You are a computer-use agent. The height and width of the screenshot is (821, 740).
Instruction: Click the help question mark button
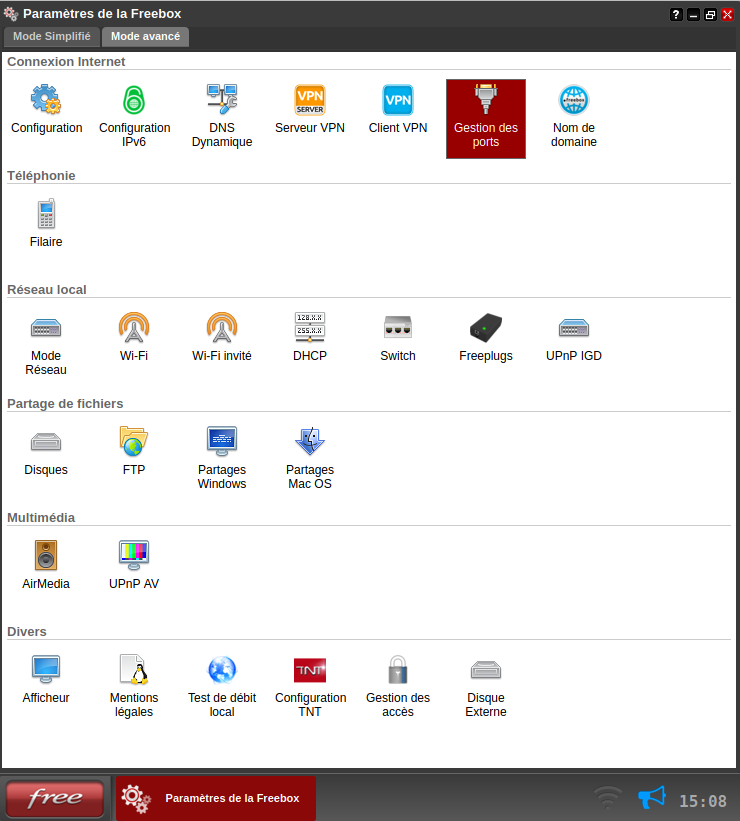[676, 15]
